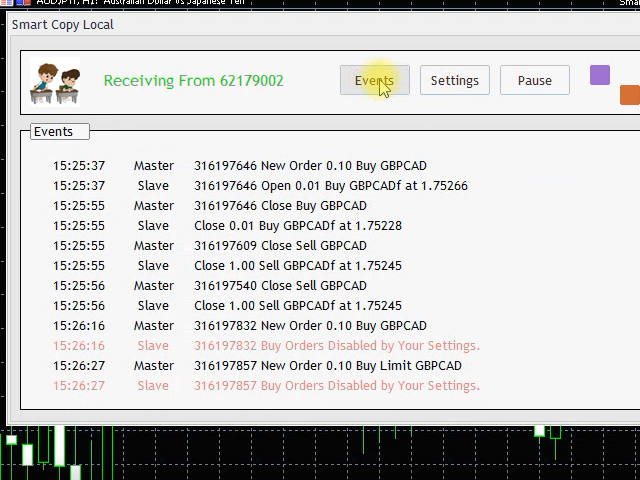Select the Master 316197609 Close Sell GBPCAD row
Image resolution: width=640 pixels, height=480 pixels.
[280, 246]
